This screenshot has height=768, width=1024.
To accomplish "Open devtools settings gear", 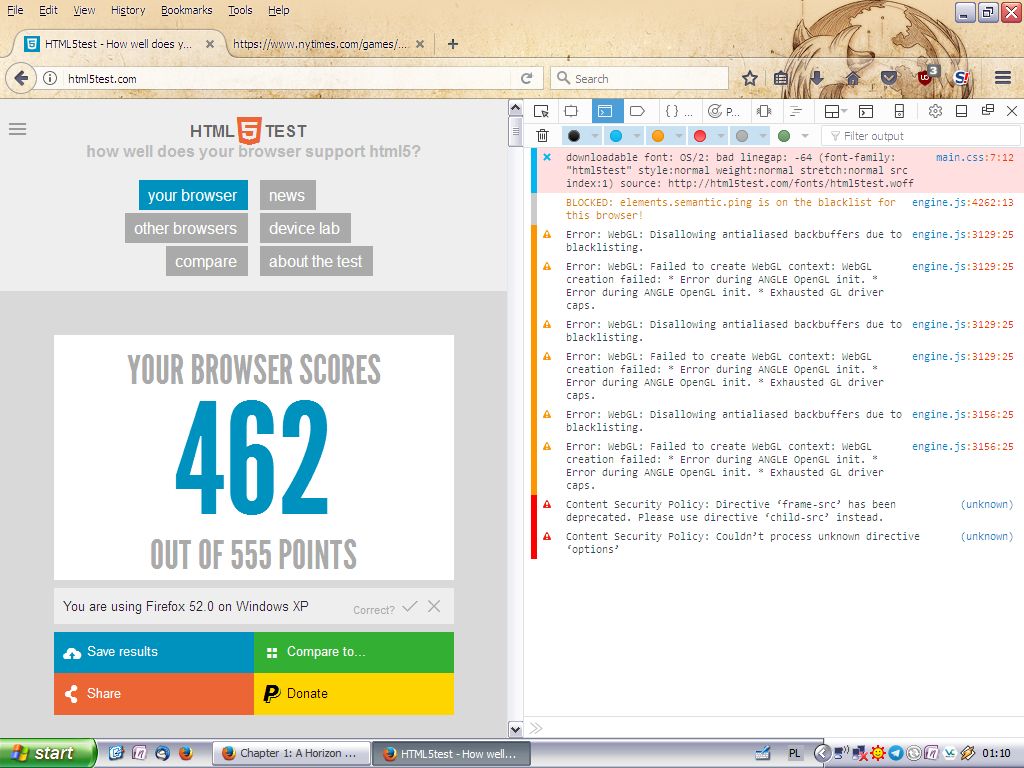I will tap(935, 112).
